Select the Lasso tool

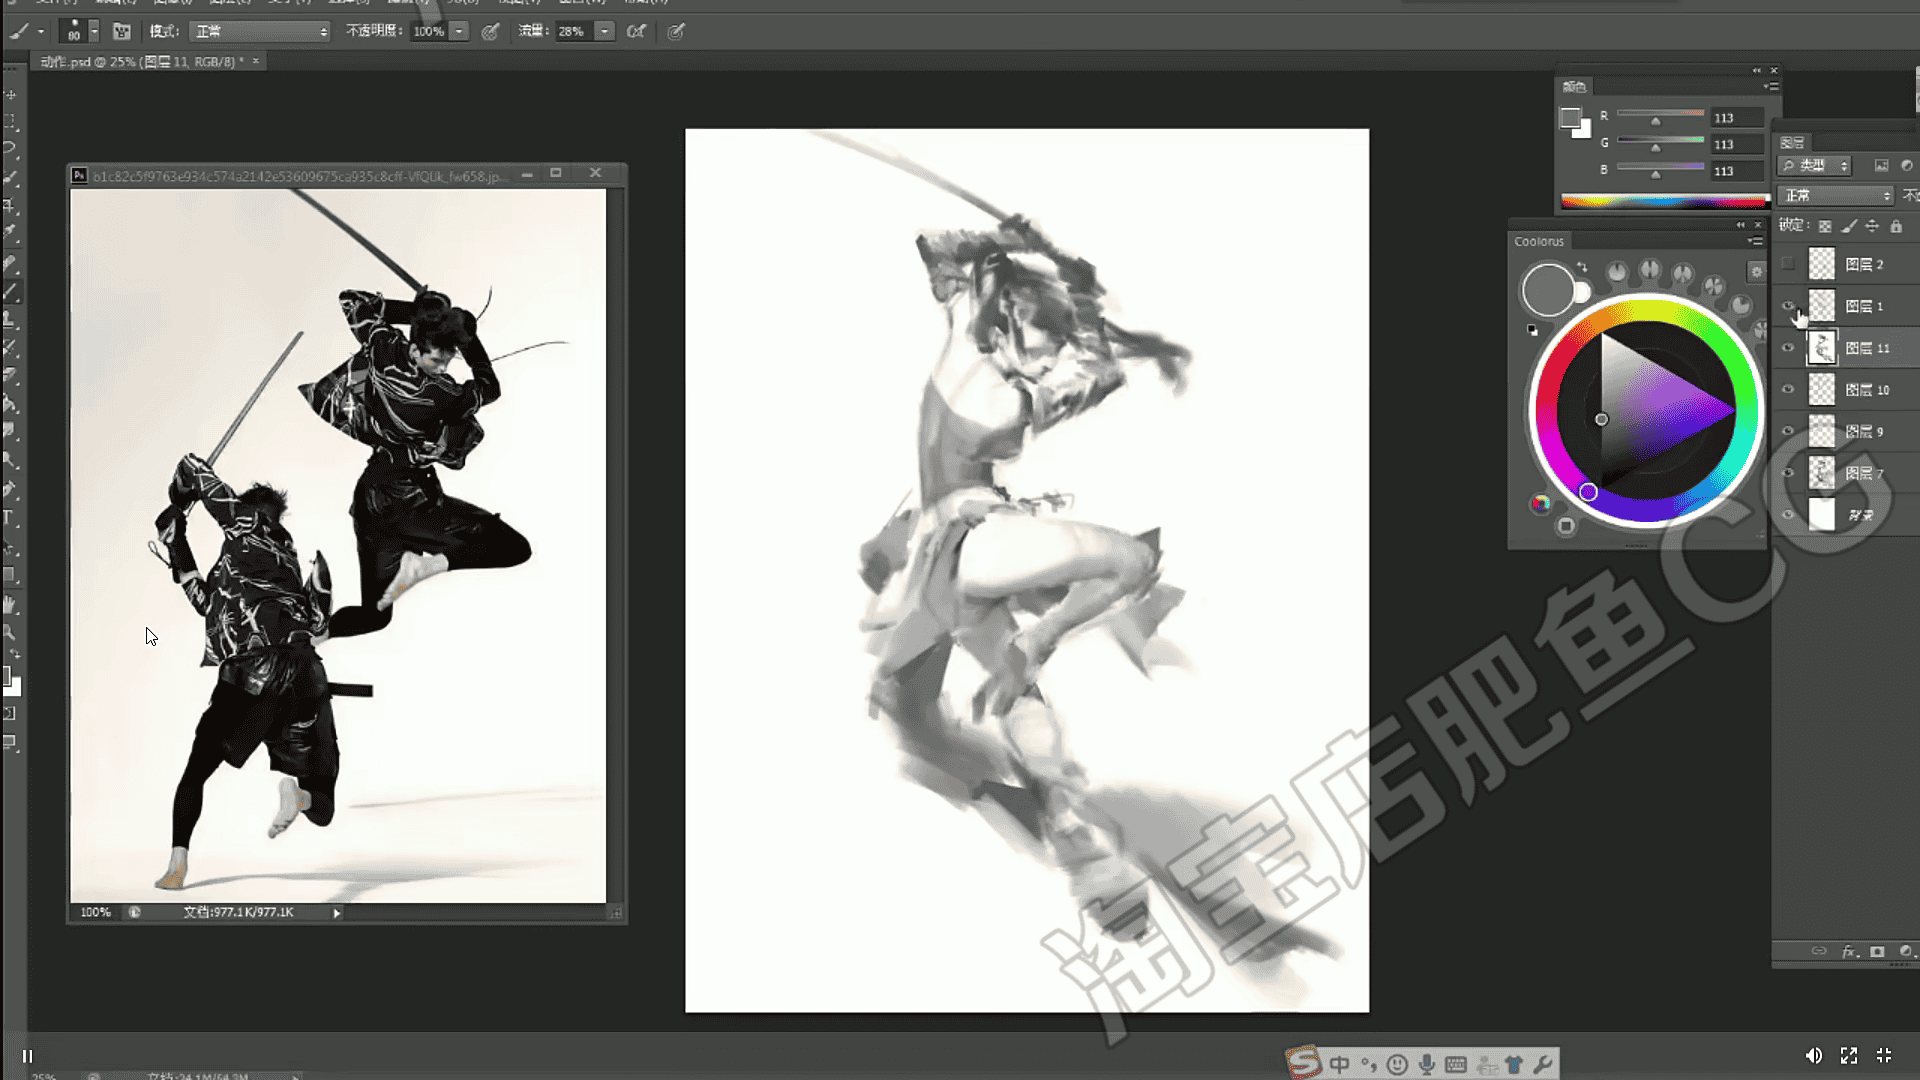10,147
